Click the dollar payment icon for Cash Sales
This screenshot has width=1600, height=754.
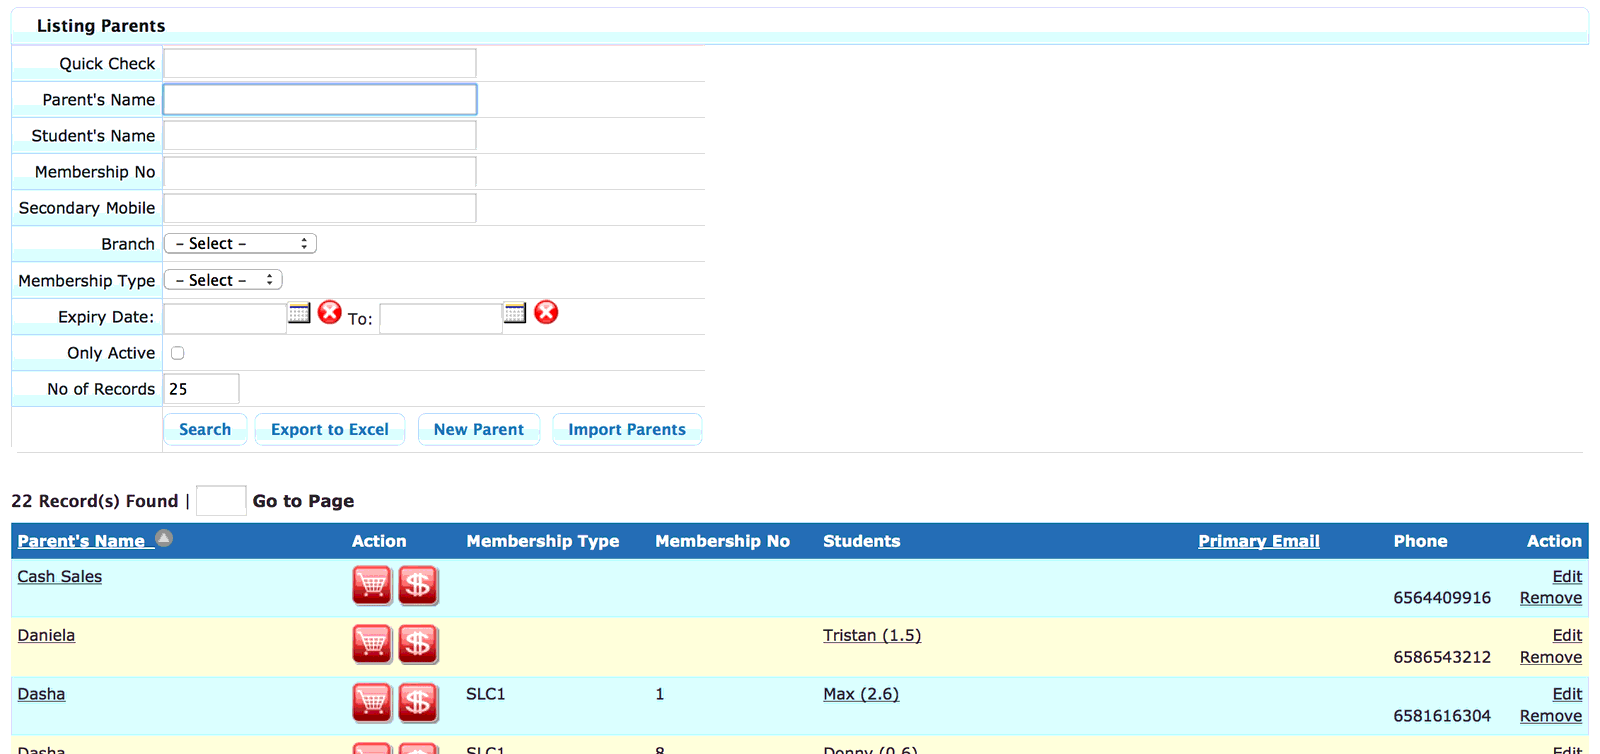[418, 586]
